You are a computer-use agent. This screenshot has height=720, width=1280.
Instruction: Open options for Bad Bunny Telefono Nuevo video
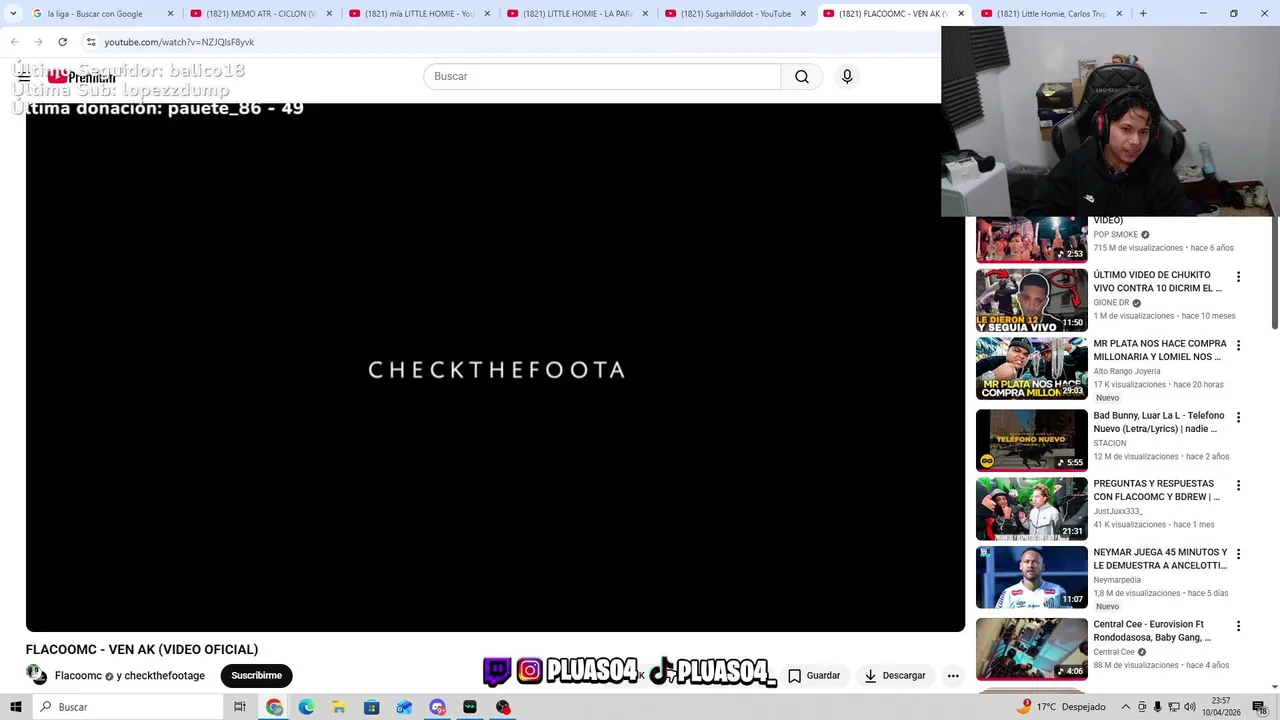[1238, 417]
